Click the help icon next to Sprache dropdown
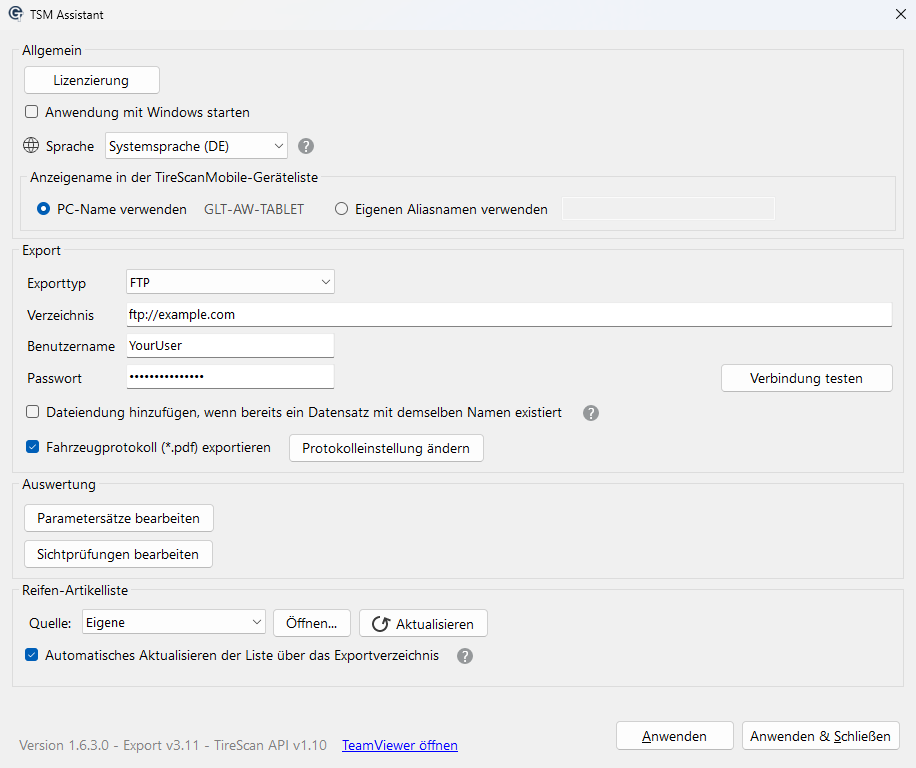Viewport: 916px width, 768px height. (x=306, y=146)
